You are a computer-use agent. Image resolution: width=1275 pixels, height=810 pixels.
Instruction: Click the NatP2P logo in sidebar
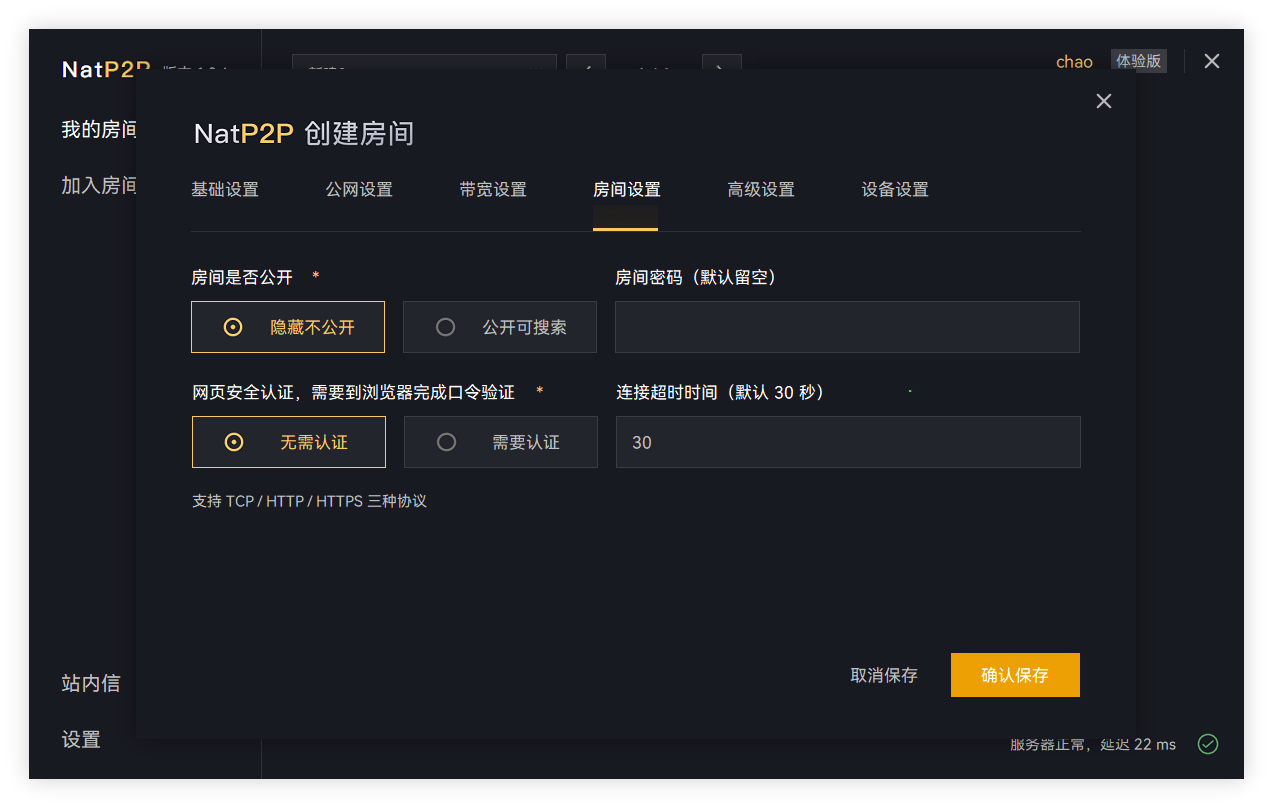click(106, 69)
